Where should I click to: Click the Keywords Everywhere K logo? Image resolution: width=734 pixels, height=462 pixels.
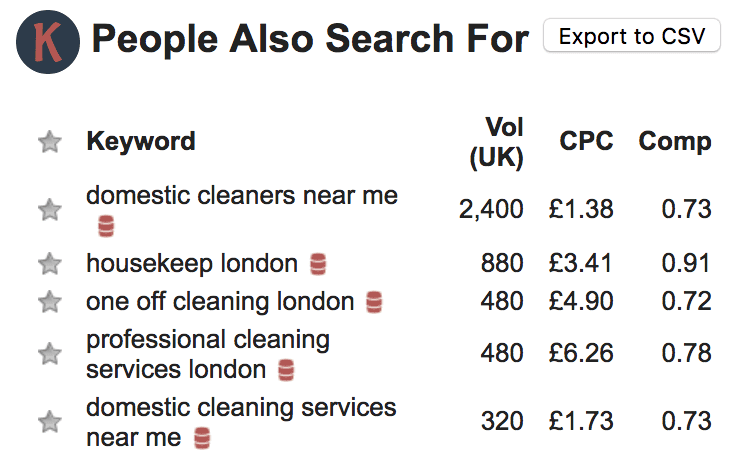click(x=48, y=42)
